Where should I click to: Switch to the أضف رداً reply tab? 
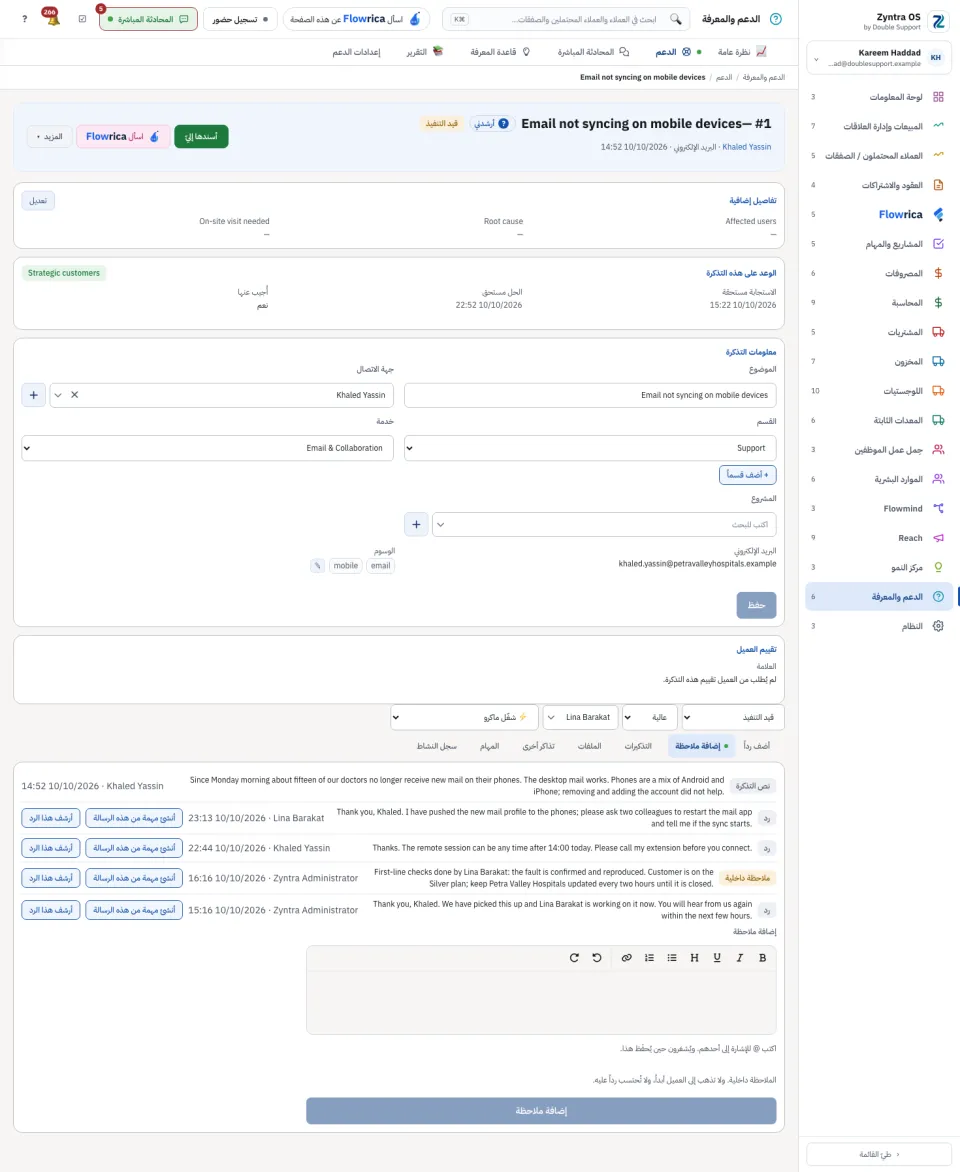757,746
